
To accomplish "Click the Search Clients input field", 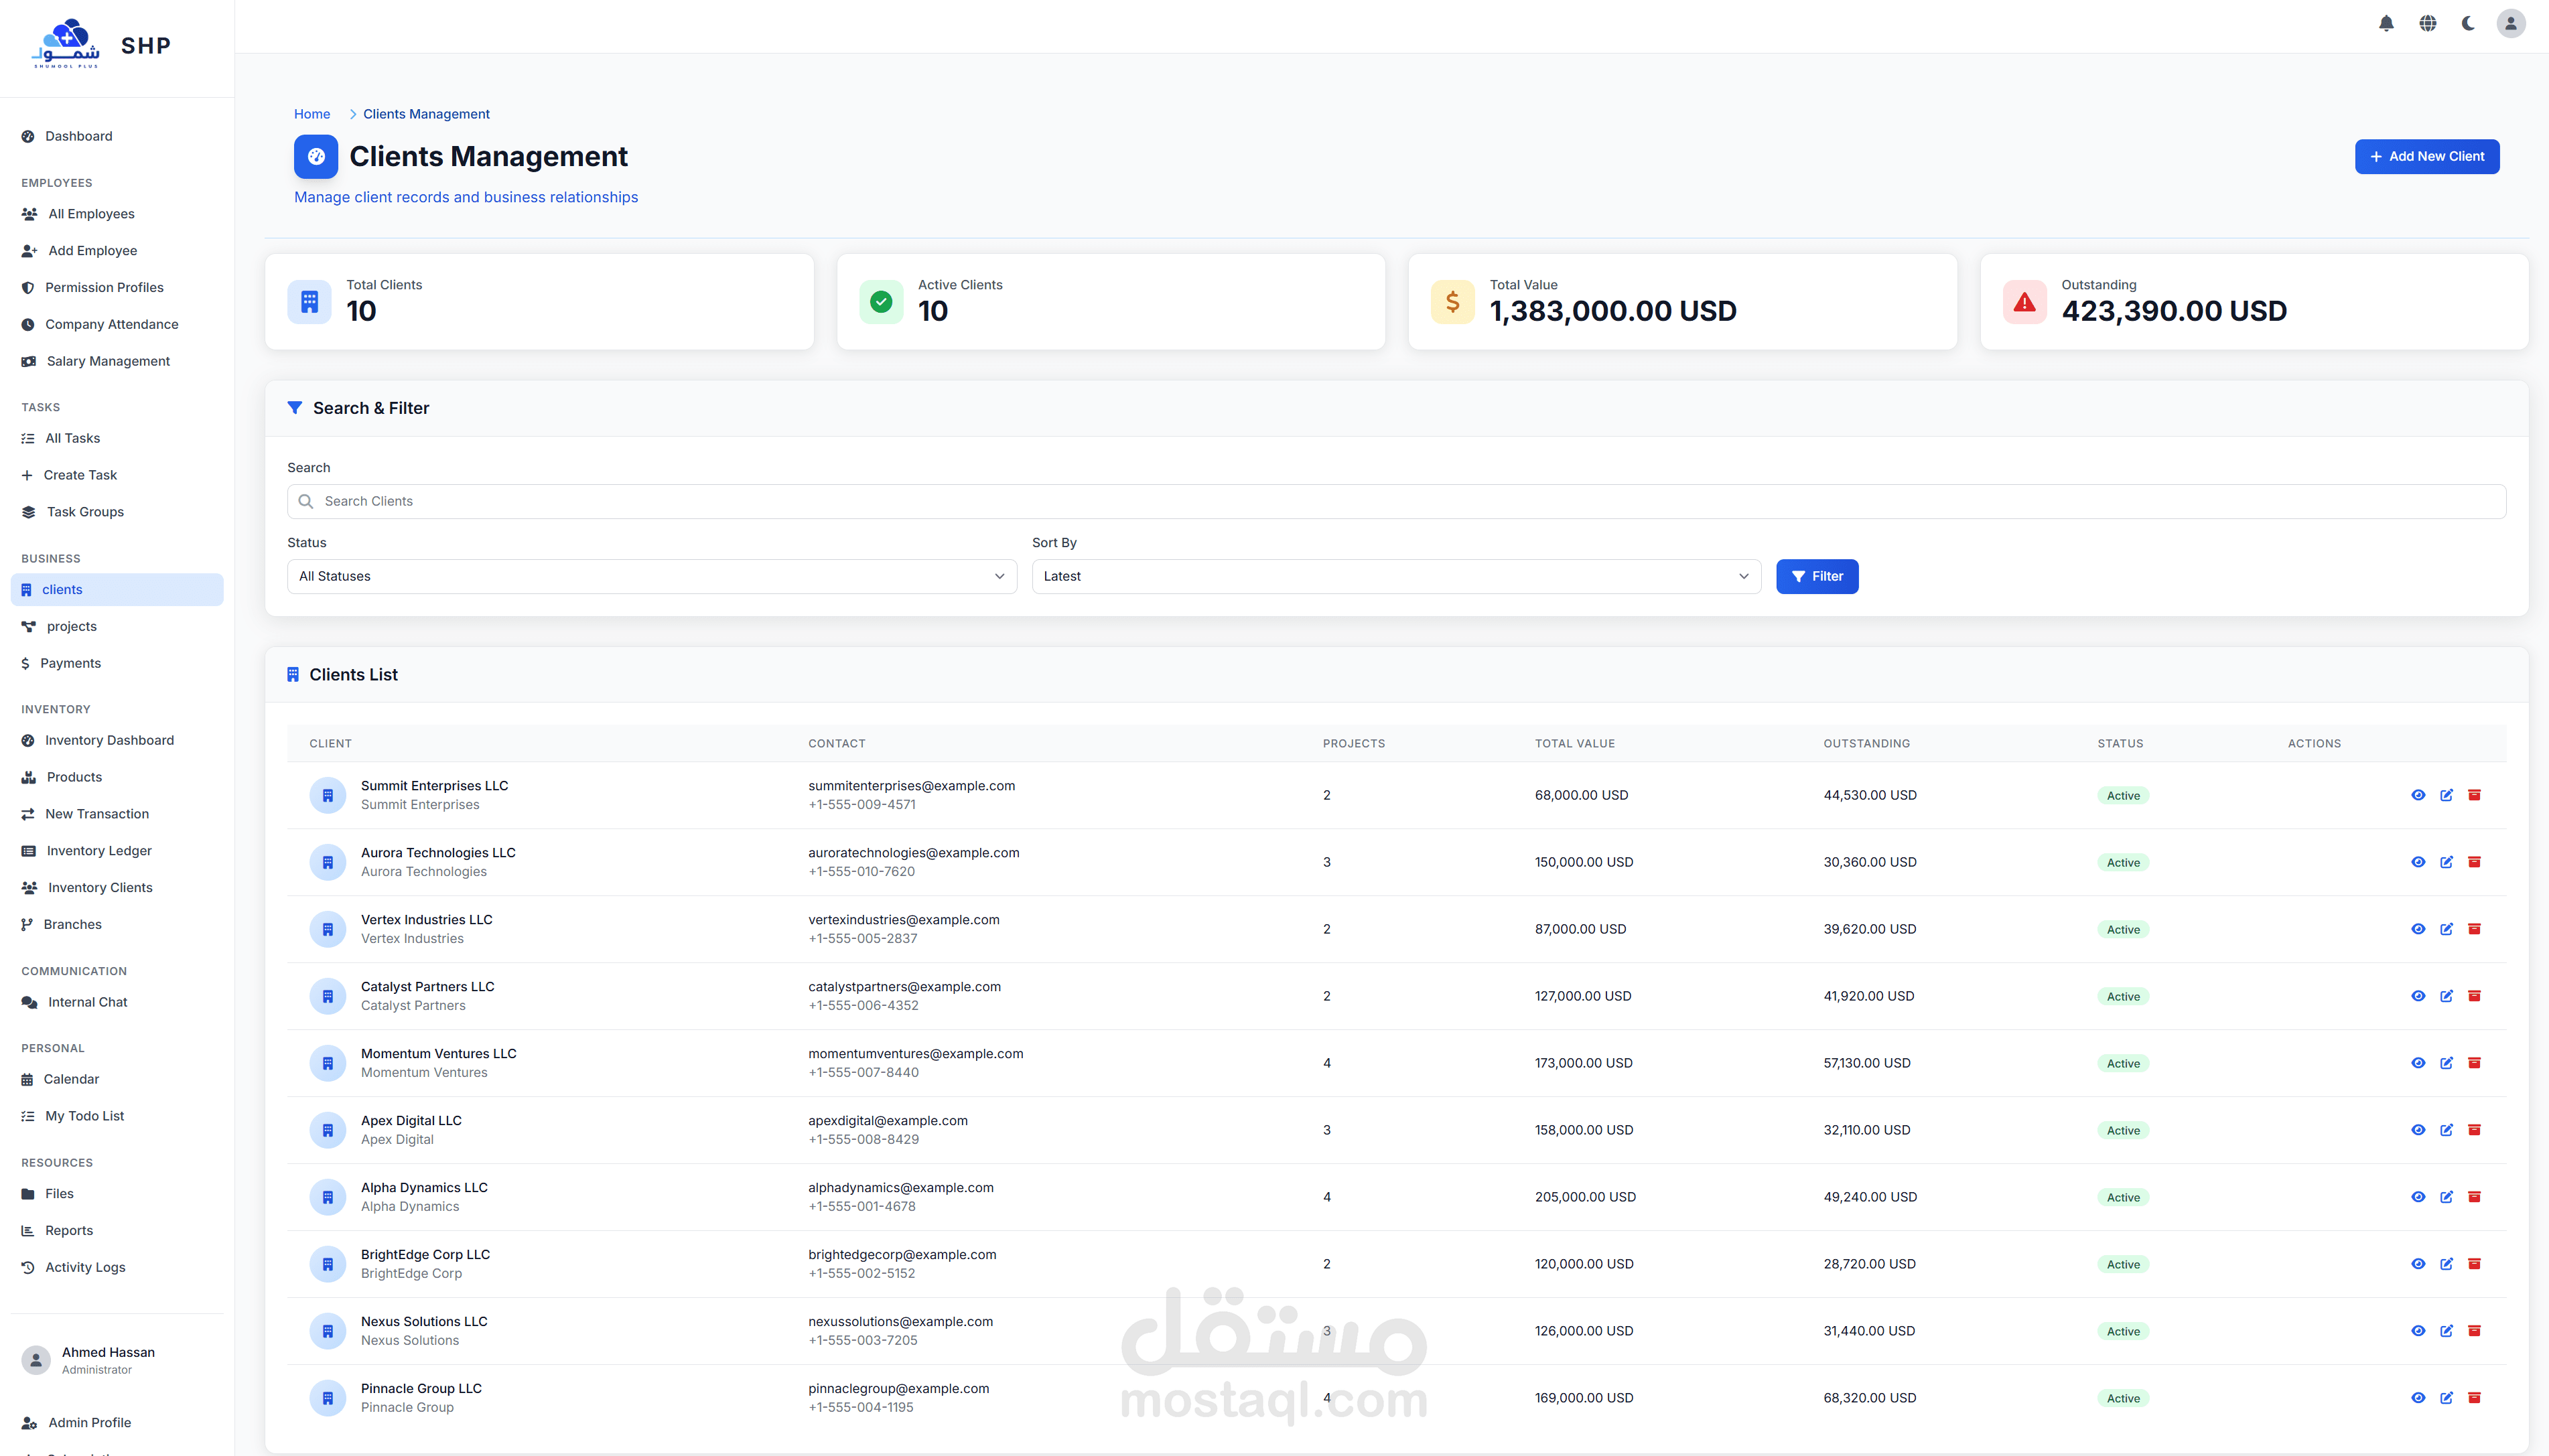I will pos(1395,501).
